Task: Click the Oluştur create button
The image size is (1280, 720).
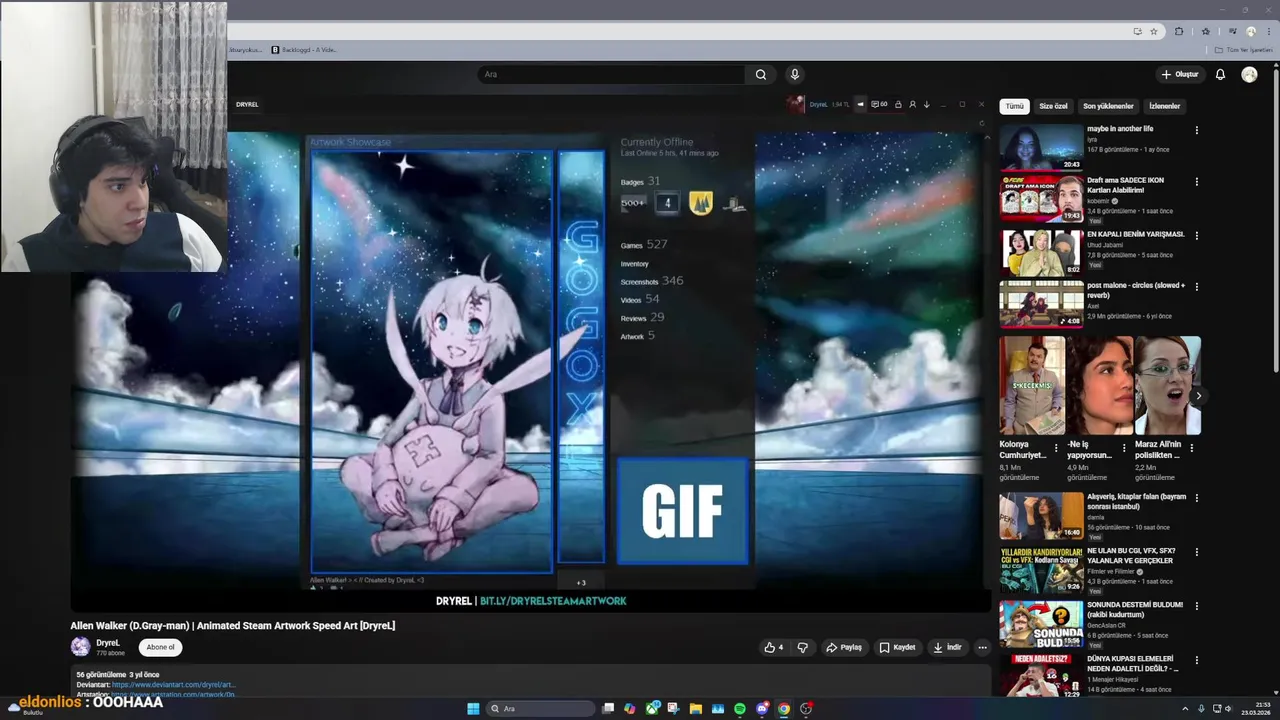Action: pyautogui.click(x=1180, y=74)
